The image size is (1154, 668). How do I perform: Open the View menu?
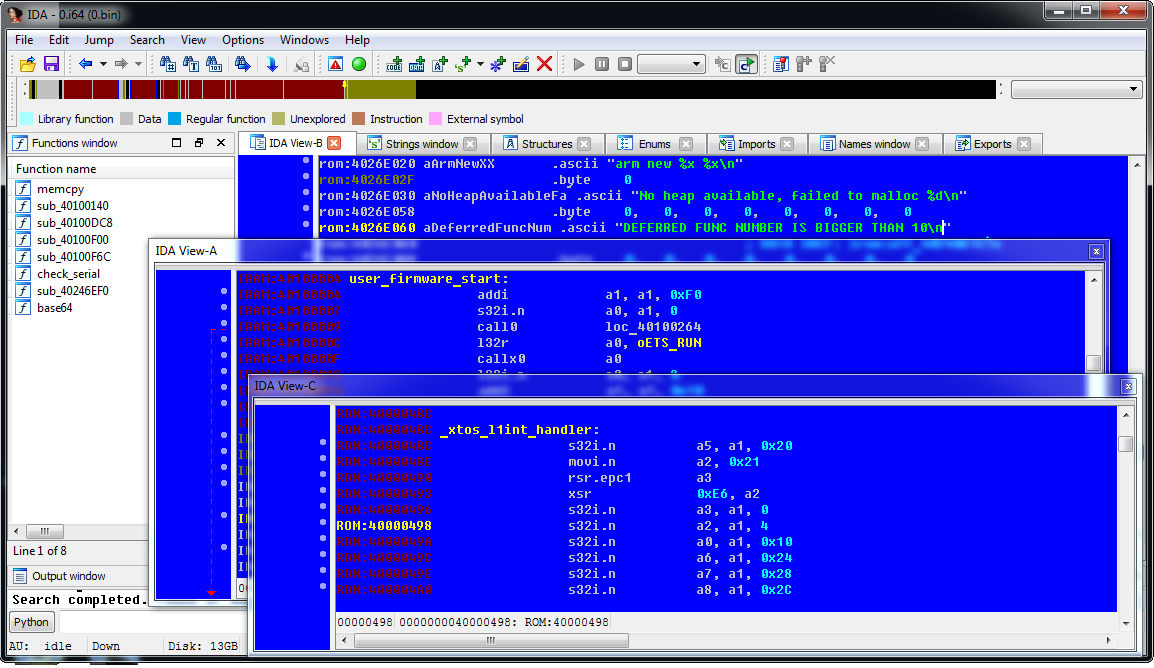[x=194, y=40]
